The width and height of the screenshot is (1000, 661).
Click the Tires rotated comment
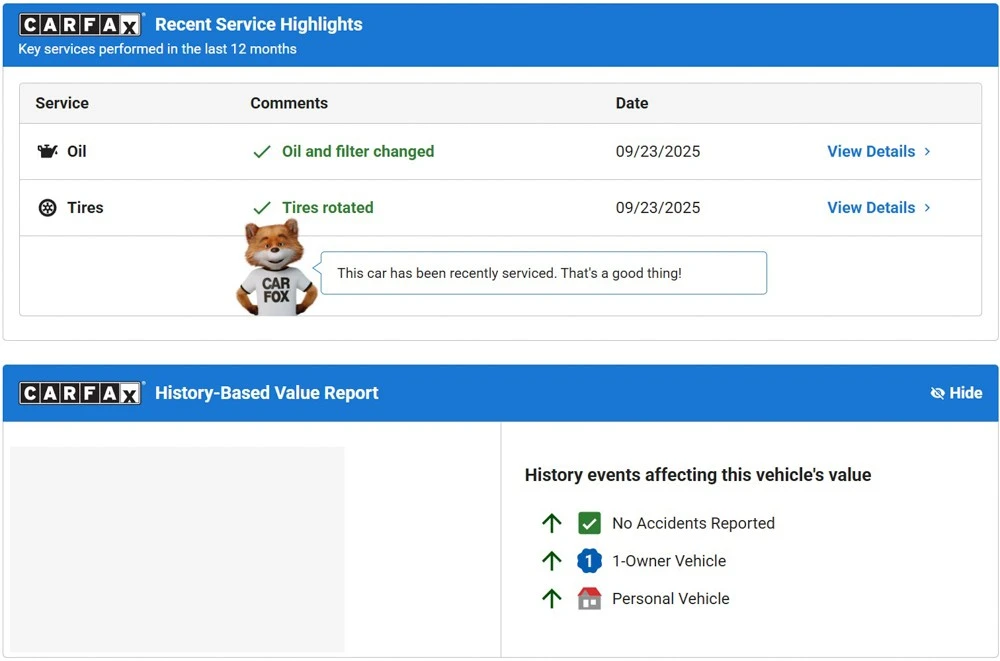(x=328, y=207)
